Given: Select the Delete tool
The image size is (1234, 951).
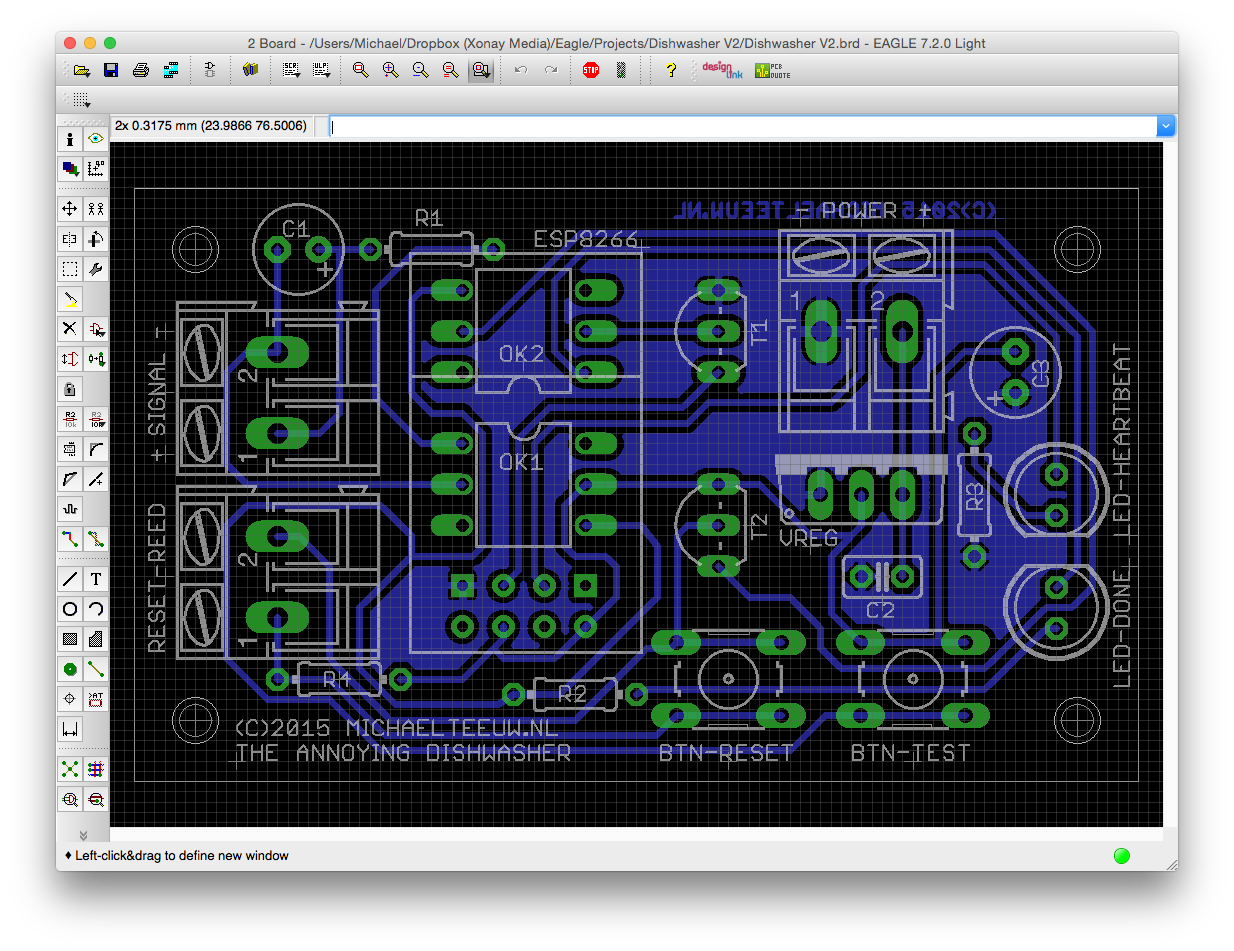Looking at the screenshot, I should pos(70,329).
